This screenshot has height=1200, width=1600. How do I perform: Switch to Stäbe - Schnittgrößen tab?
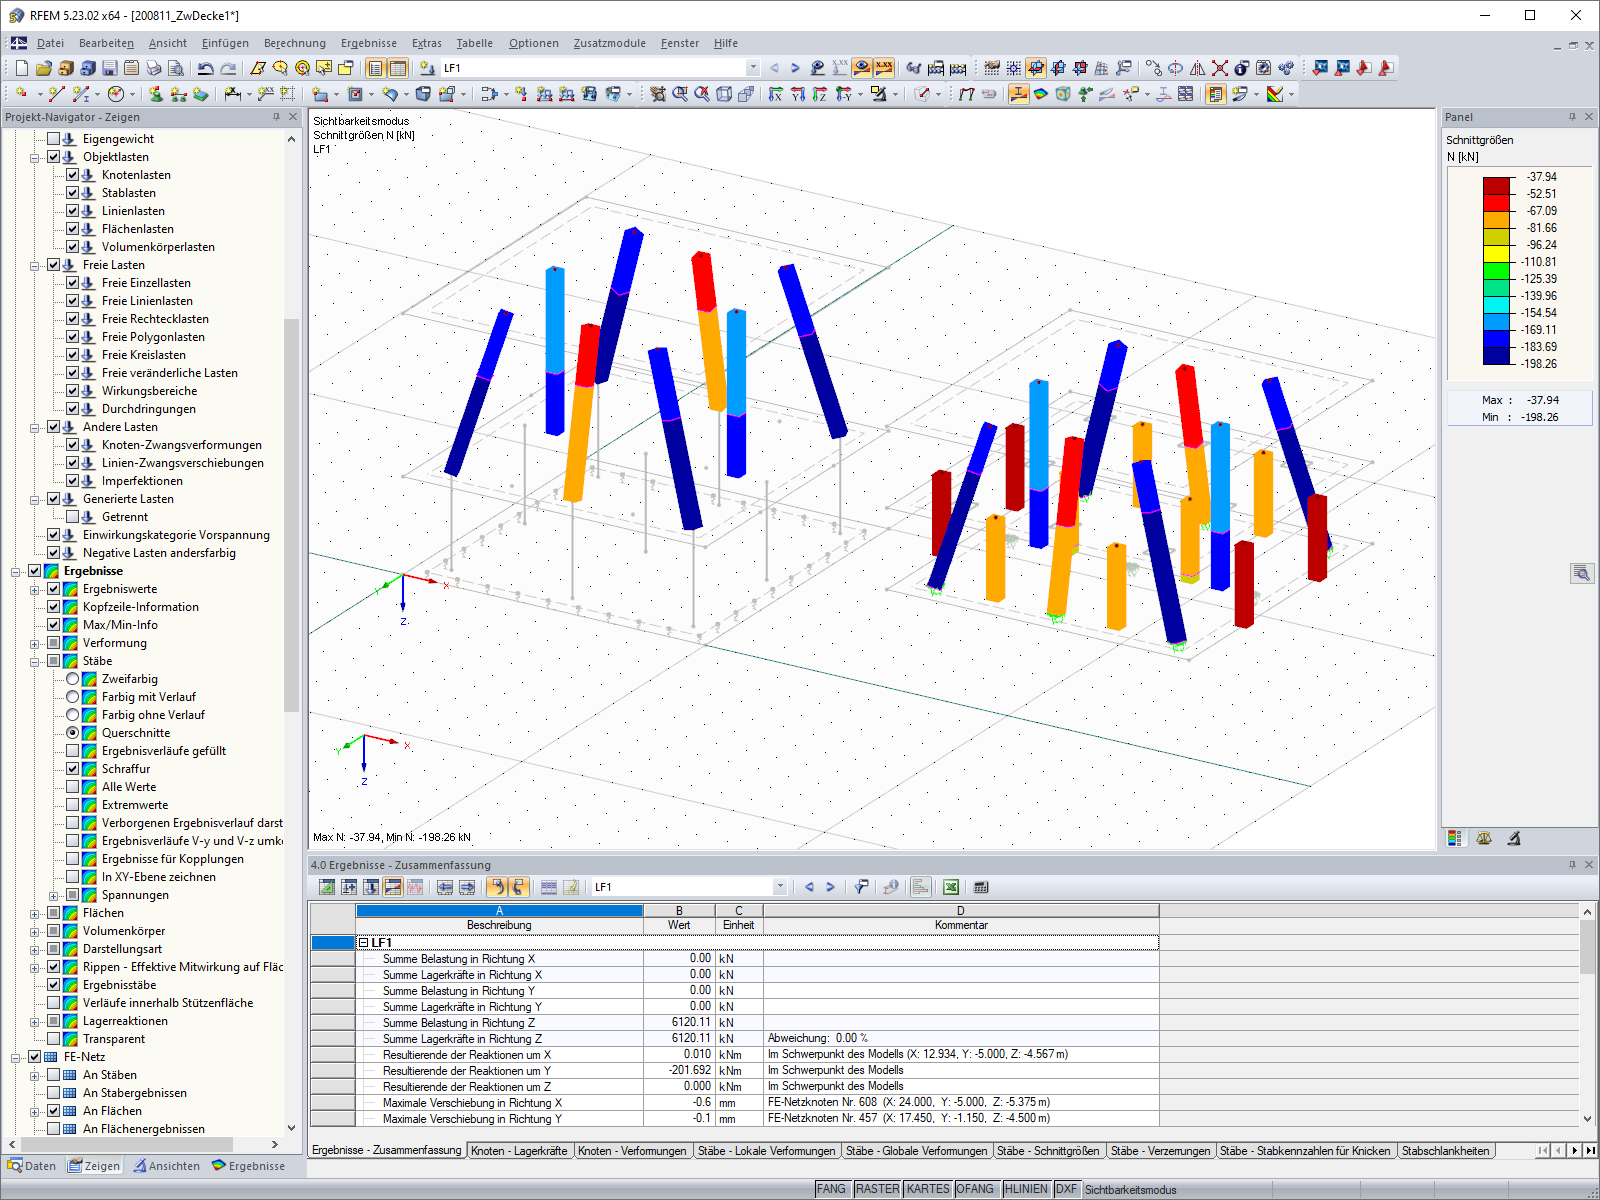click(x=1048, y=1151)
